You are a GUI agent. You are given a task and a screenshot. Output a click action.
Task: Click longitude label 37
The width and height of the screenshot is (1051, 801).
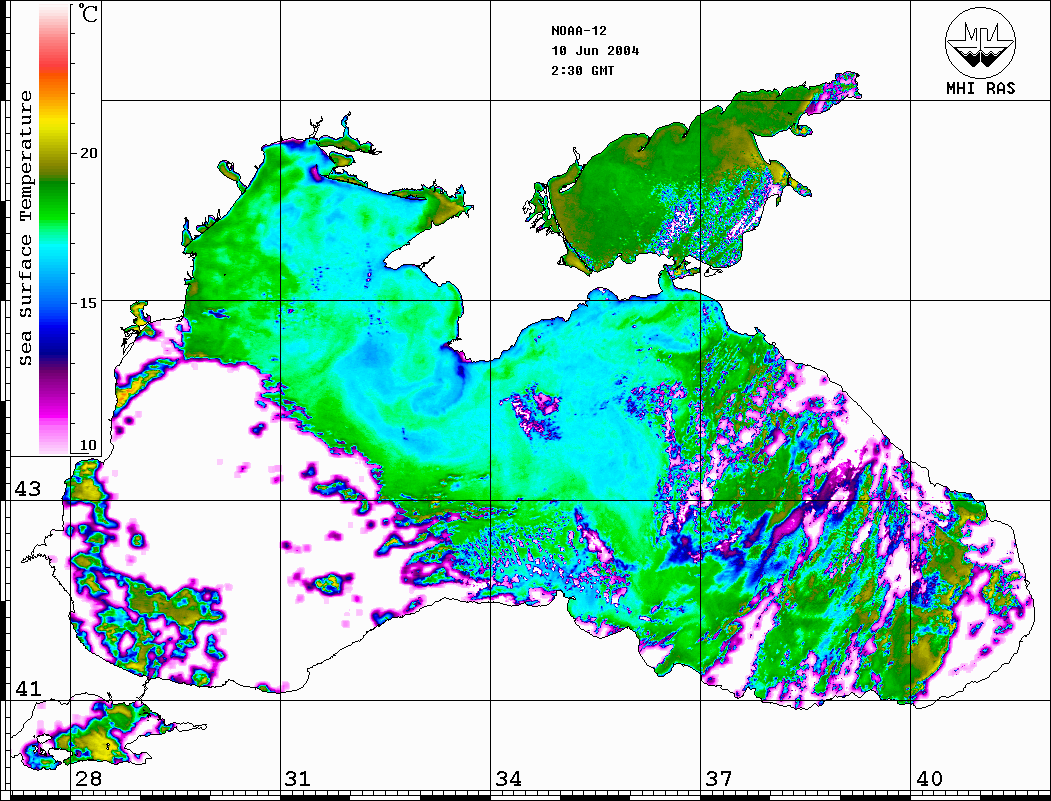tap(719, 778)
